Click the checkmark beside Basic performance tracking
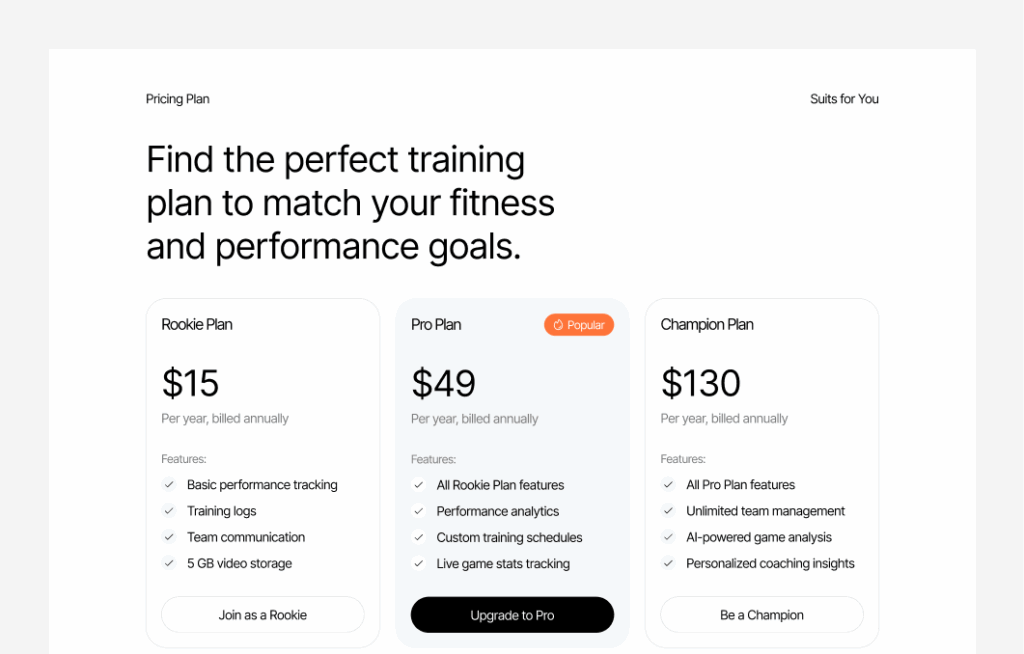This screenshot has height=654, width=1024. point(169,485)
